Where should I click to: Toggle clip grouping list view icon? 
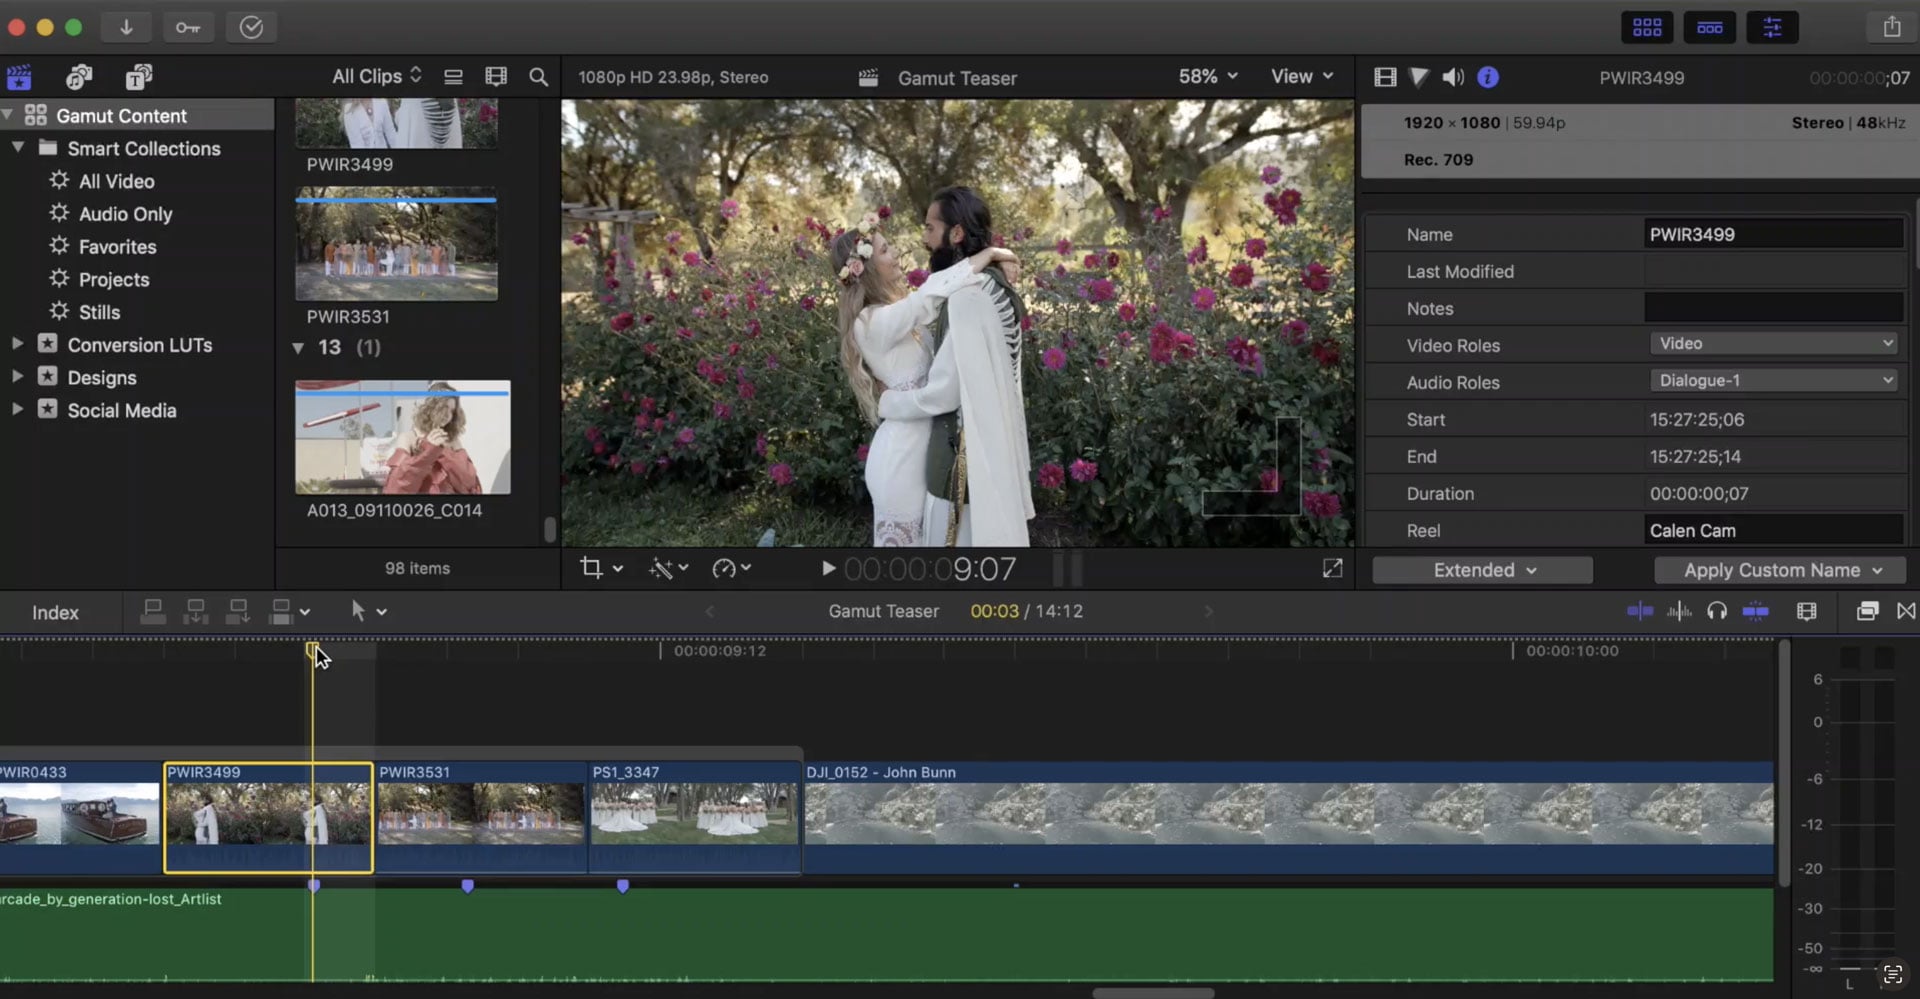pyautogui.click(x=453, y=77)
